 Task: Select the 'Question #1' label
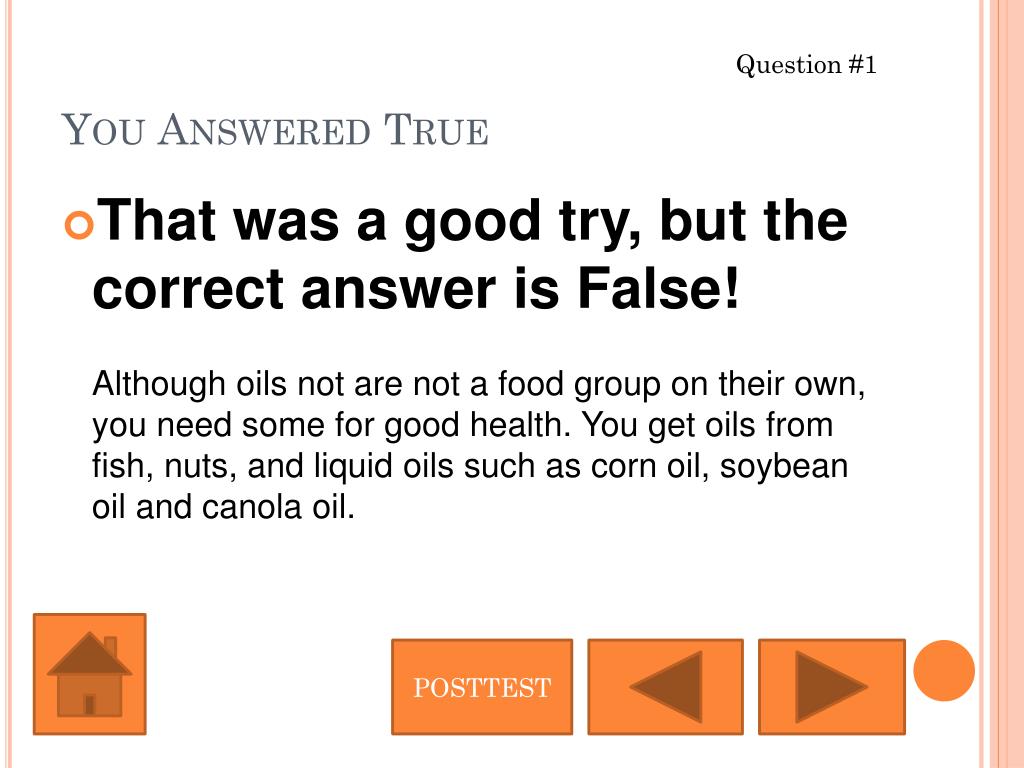coord(806,65)
